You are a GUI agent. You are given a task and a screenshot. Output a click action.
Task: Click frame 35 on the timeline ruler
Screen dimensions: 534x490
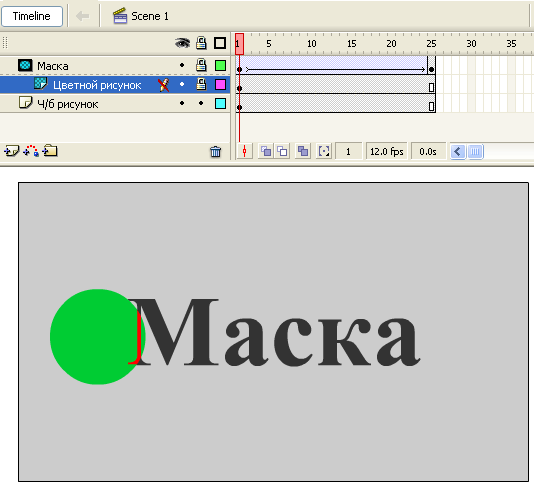coord(511,44)
